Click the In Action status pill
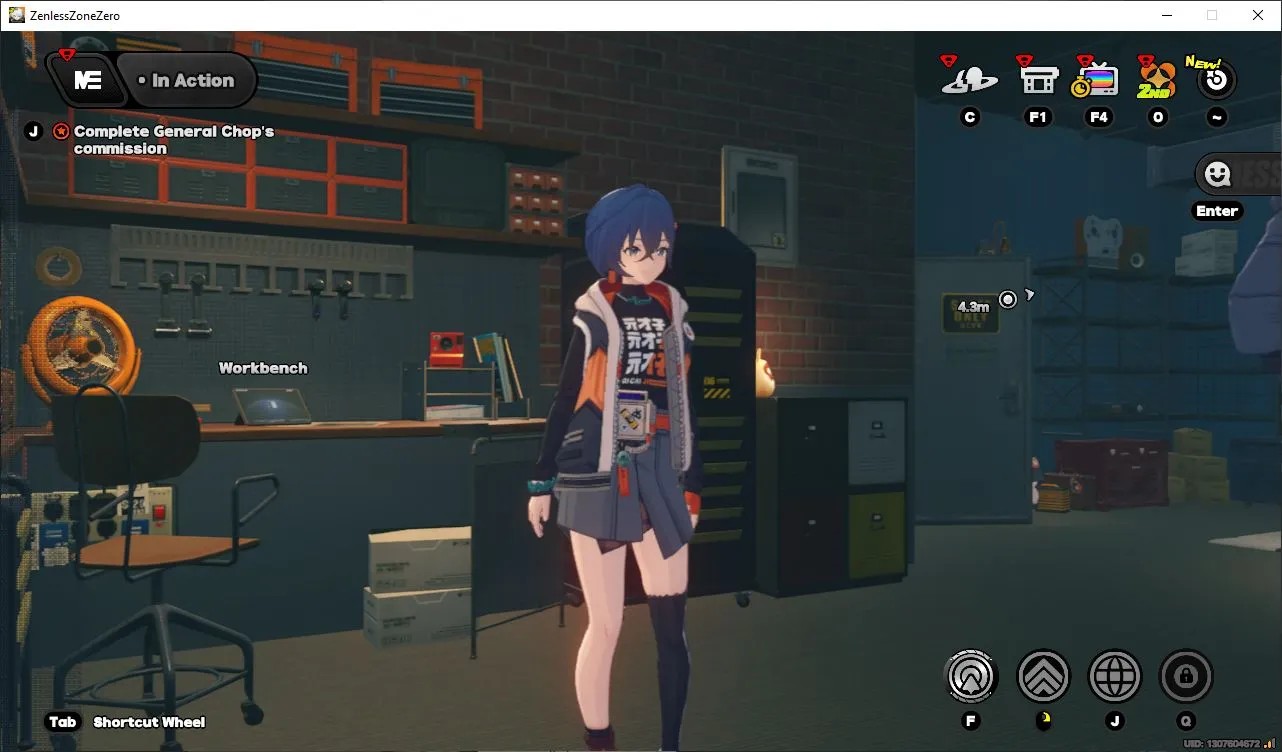The width and height of the screenshot is (1282, 752). [187, 81]
